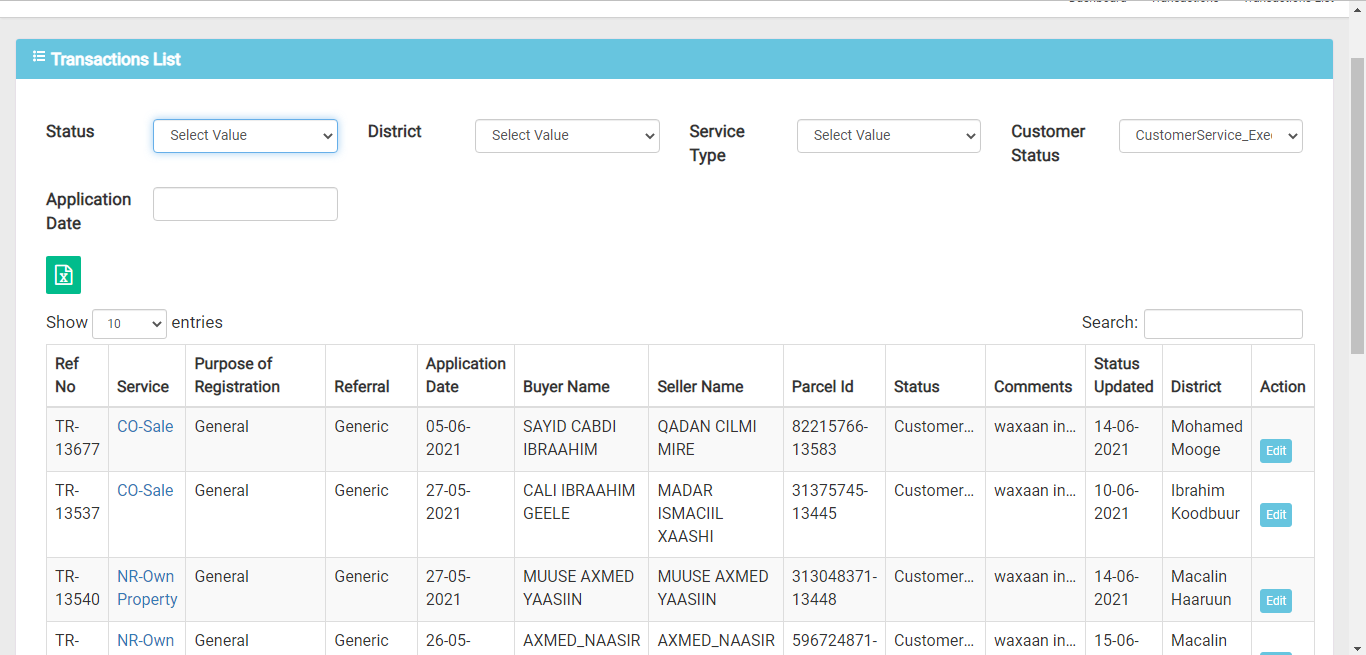This screenshot has height=655, width=1366.
Task: Open CO-Sale link for TR-13677
Action: tap(145, 426)
